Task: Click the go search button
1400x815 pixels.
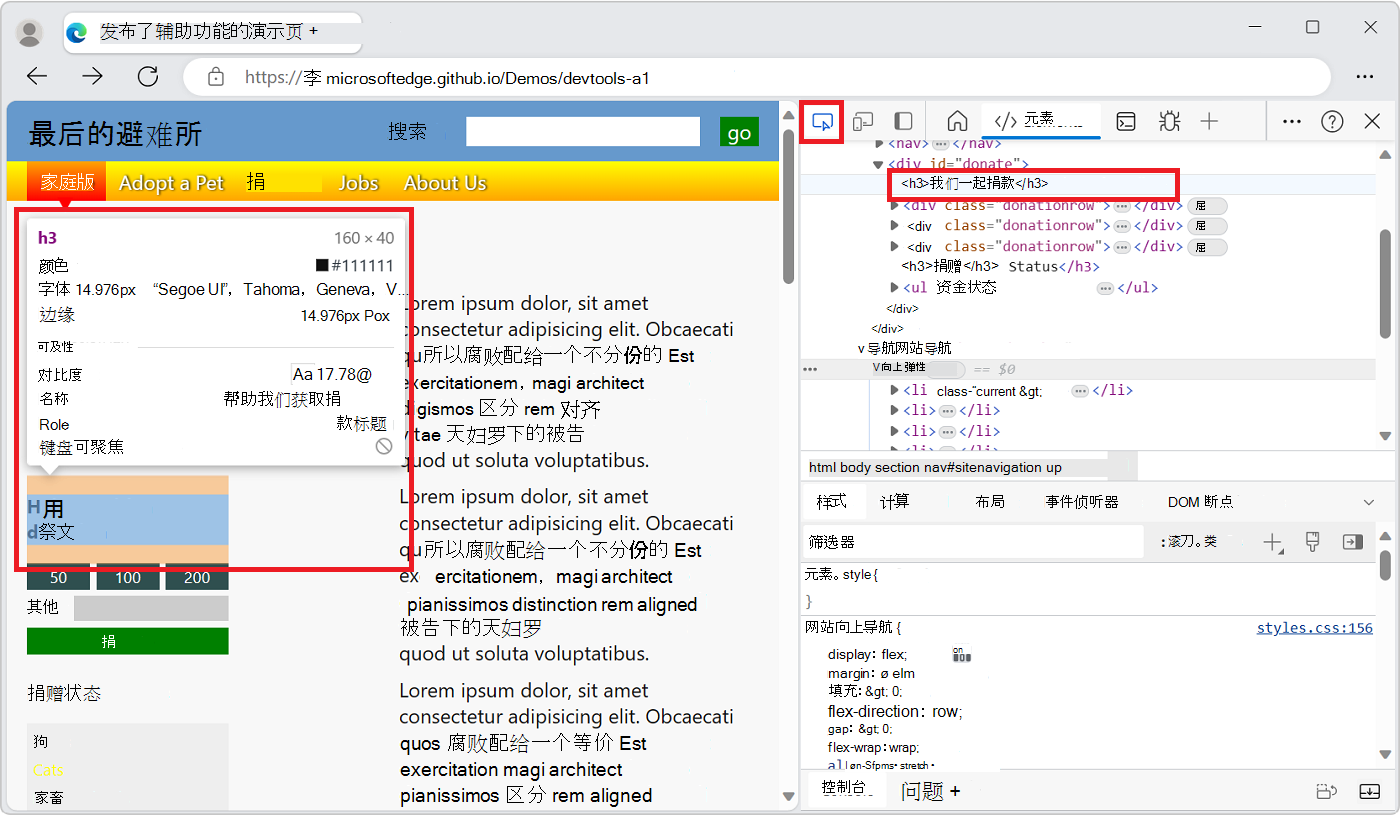Action: pyautogui.click(x=739, y=133)
